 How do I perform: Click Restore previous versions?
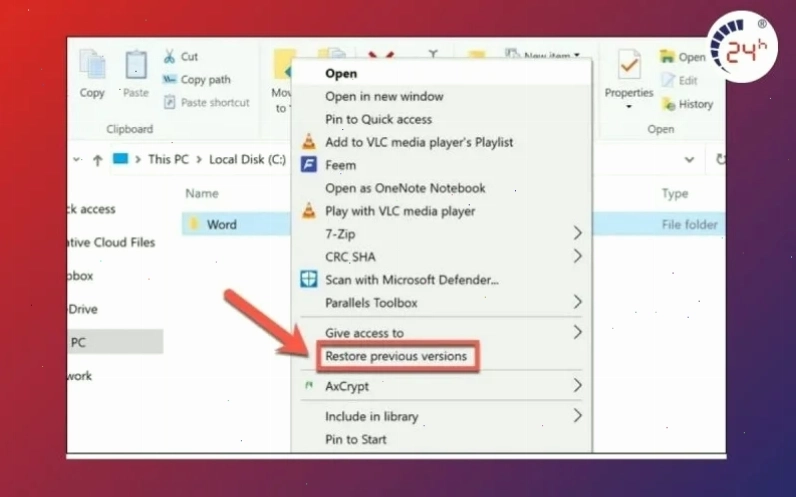(x=396, y=356)
